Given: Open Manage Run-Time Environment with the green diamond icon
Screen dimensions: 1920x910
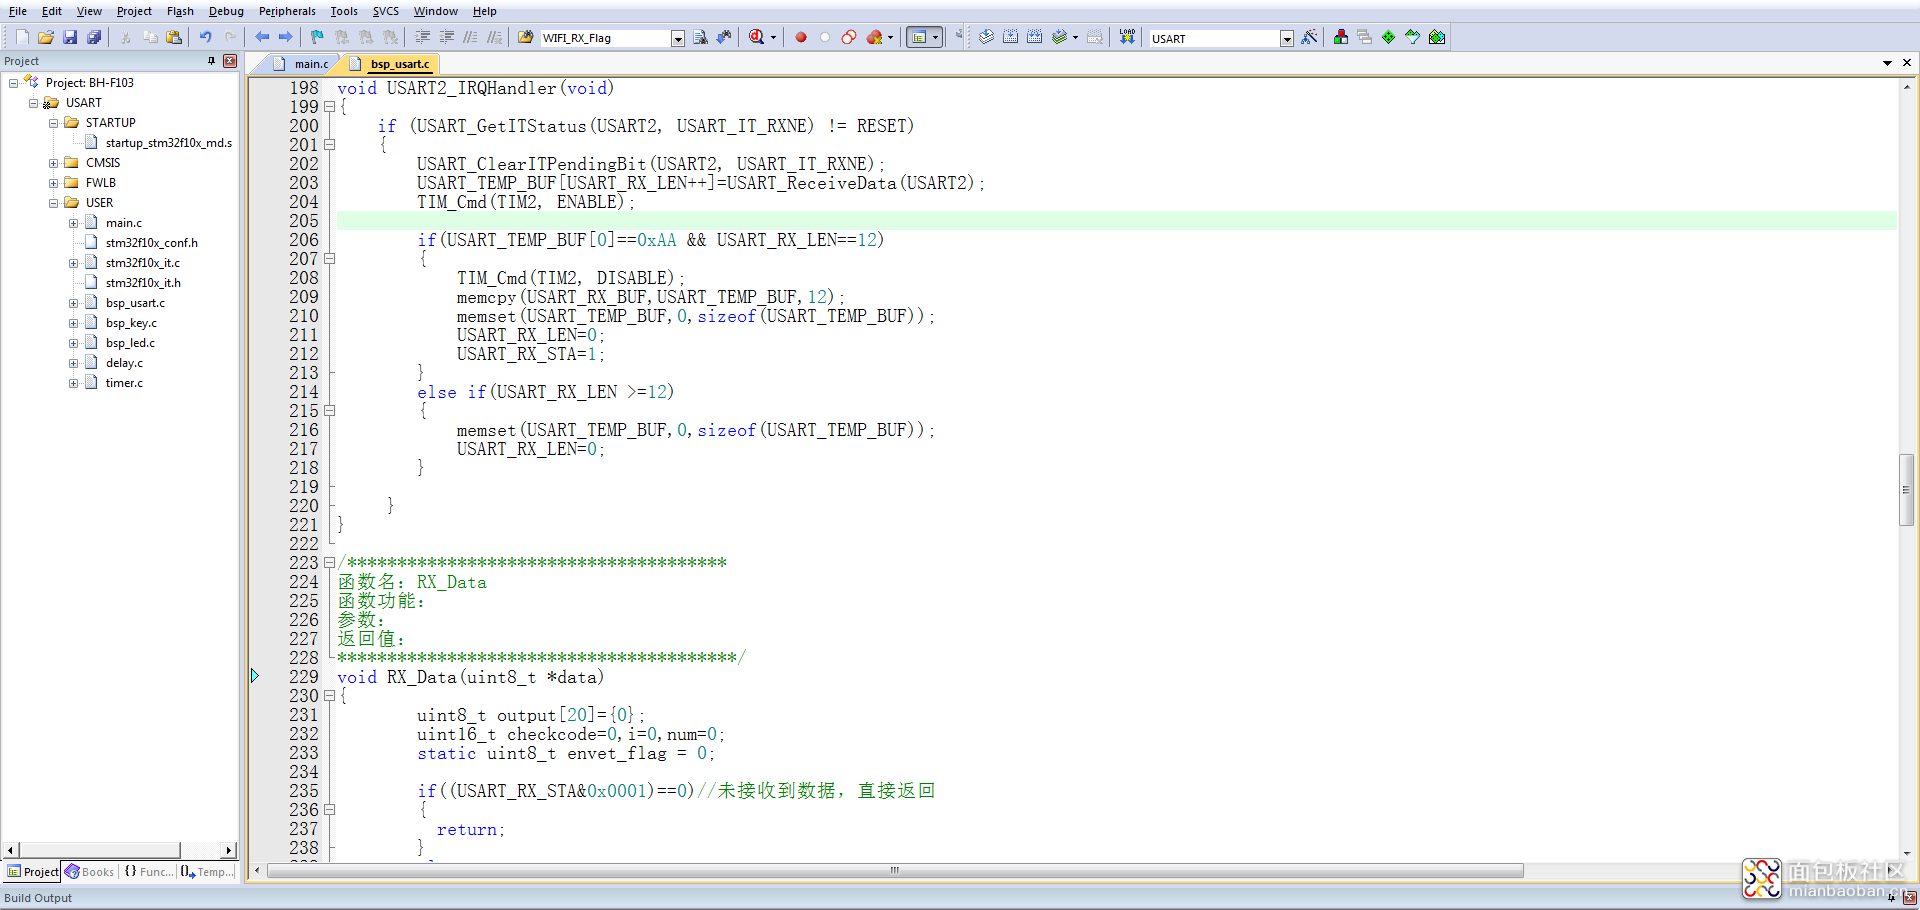Looking at the screenshot, I should pos(1389,37).
